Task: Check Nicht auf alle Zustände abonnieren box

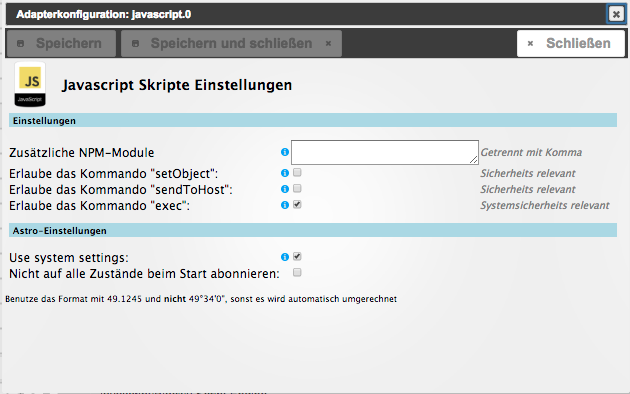Action: coord(297,273)
